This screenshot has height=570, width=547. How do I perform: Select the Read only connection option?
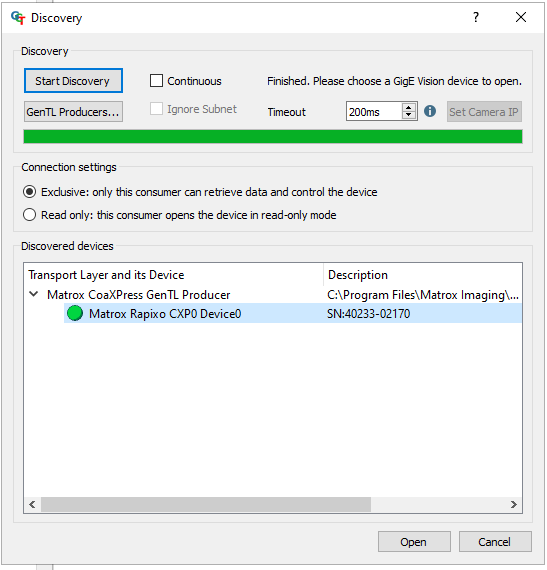pyautogui.click(x=29, y=214)
